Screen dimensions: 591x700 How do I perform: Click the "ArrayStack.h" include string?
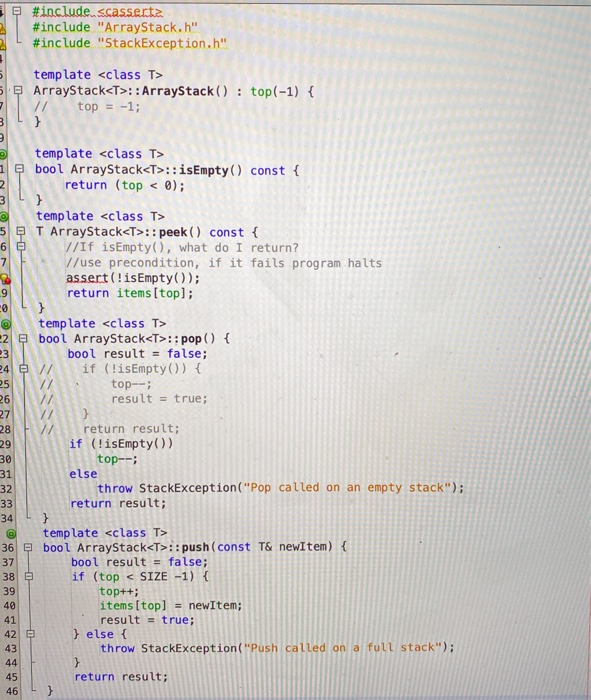148,28
